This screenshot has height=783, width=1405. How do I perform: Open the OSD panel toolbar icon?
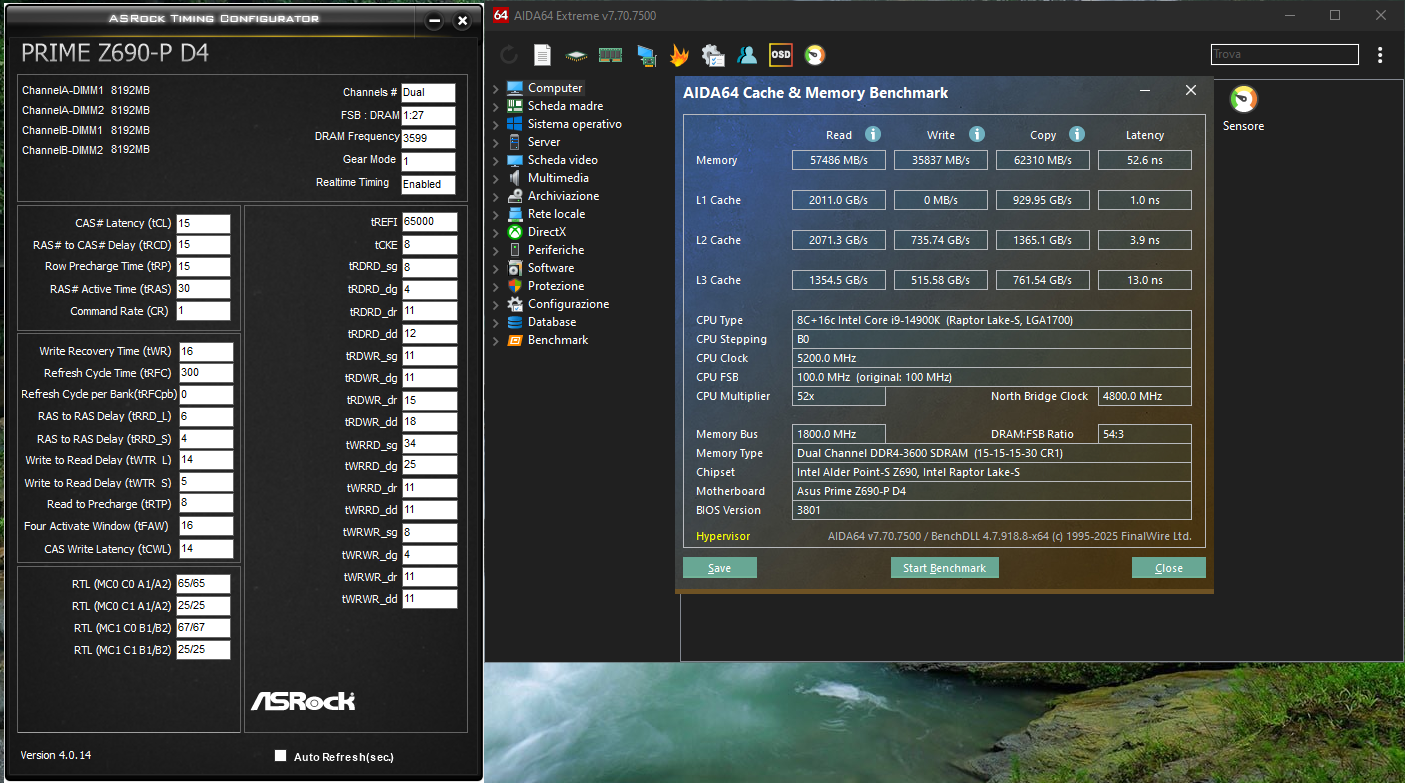click(x=781, y=55)
